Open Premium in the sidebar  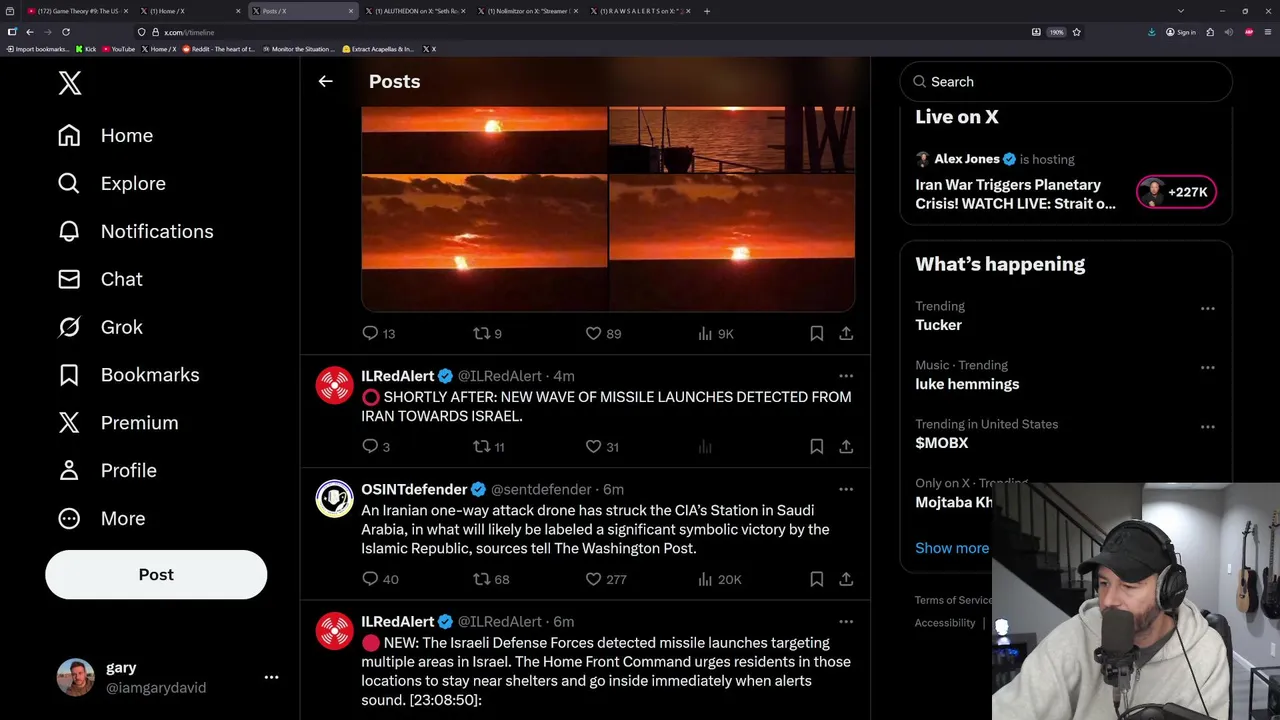coord(118,423)
